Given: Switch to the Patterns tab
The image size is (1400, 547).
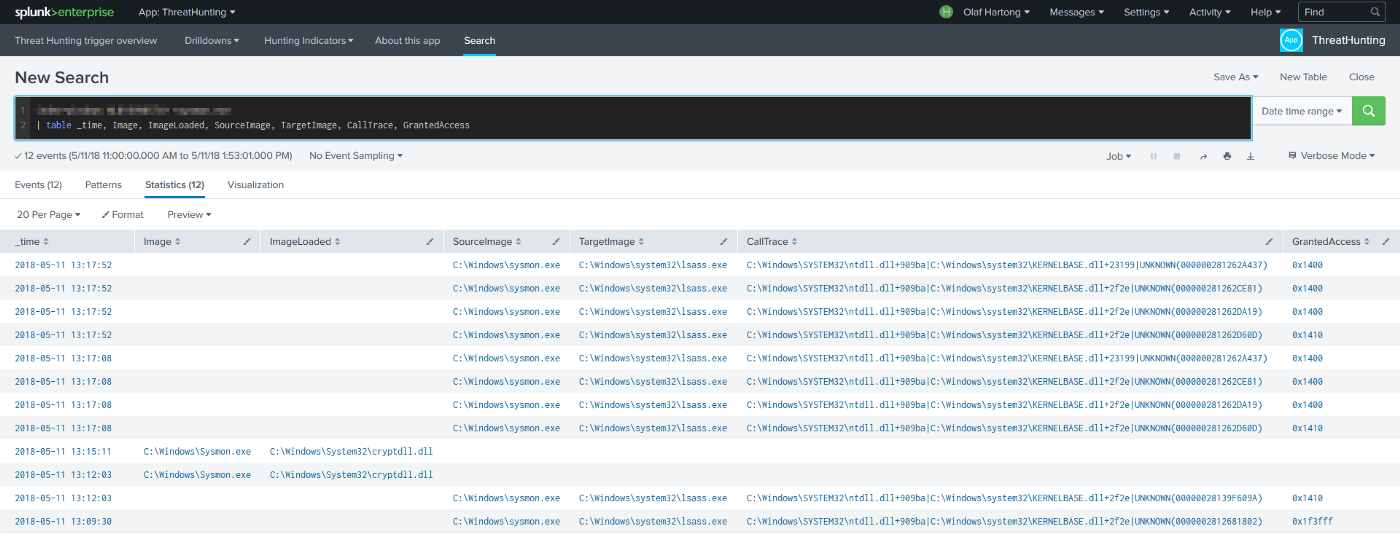Looking at the screenshot, I should tap(103, 185).
